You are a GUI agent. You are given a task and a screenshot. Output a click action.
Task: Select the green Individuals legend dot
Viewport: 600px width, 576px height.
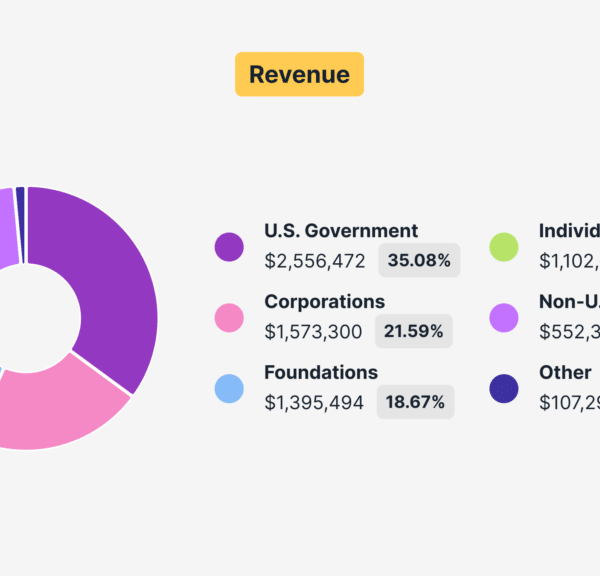[x=503, y=246]
